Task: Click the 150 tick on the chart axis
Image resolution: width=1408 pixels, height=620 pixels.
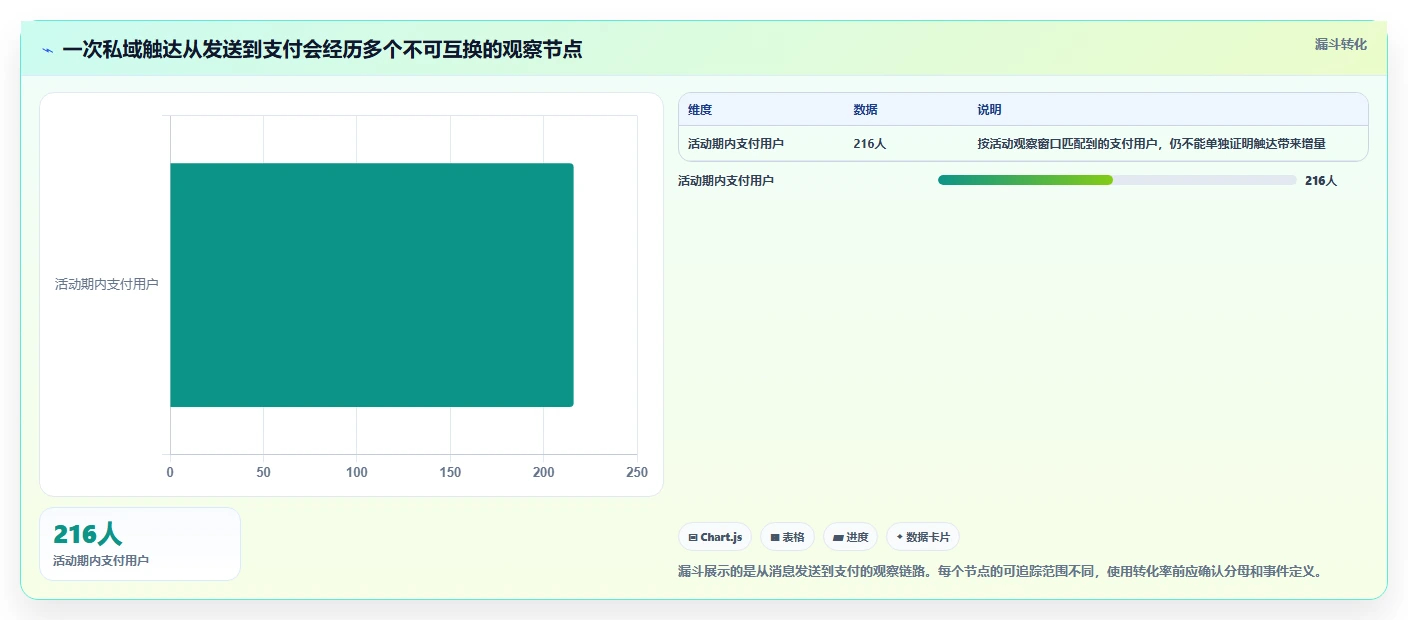Action: click(x=450, y=472)
